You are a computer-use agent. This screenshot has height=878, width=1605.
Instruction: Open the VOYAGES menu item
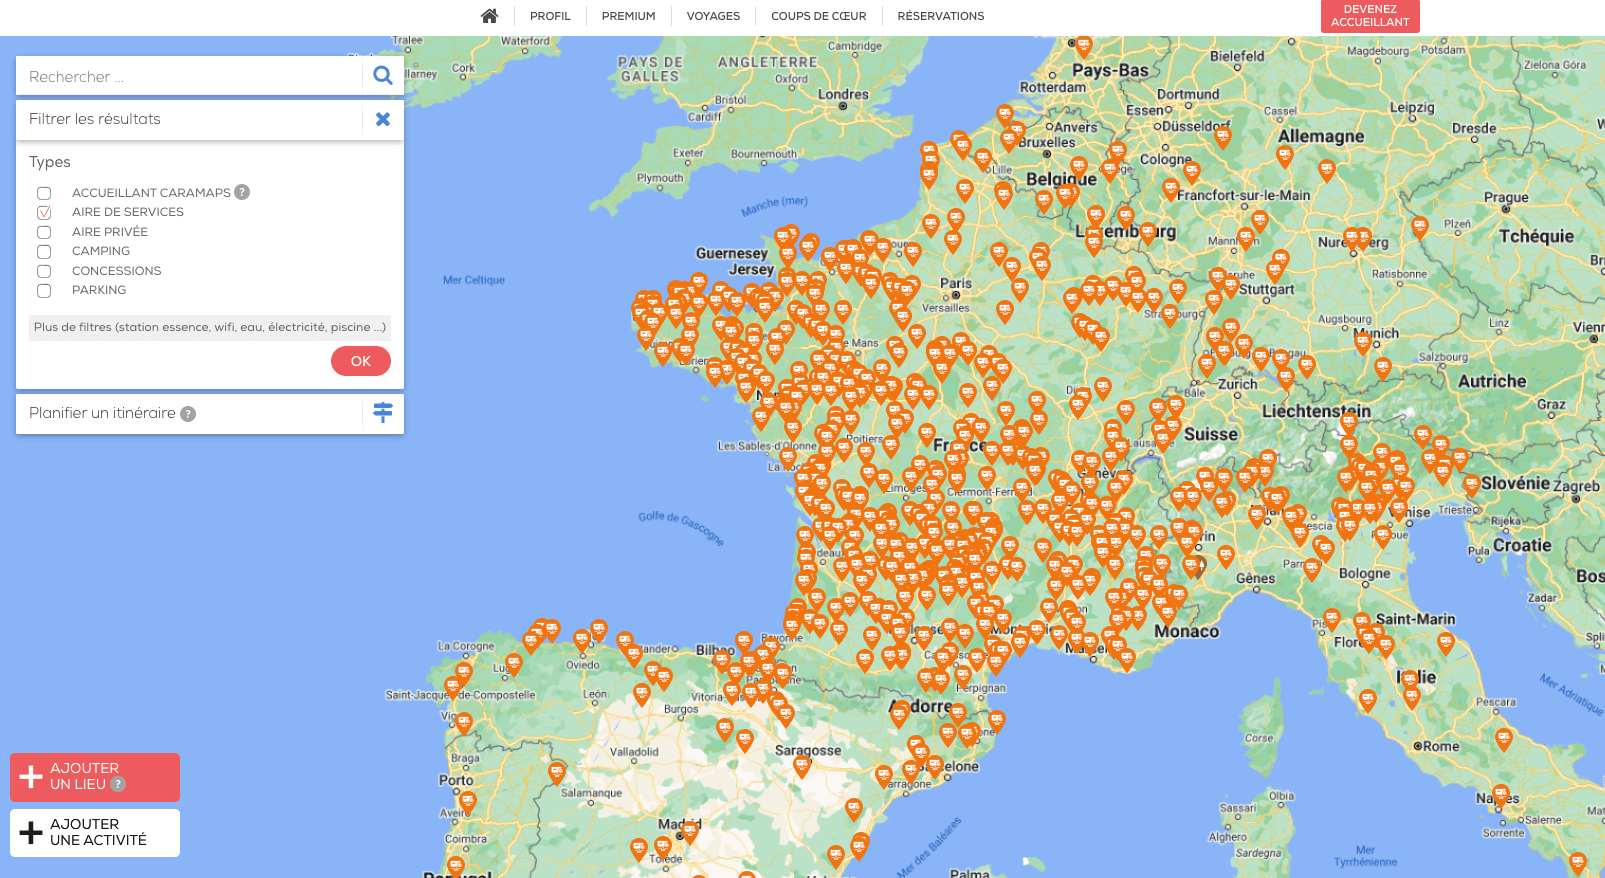point(713,16)
